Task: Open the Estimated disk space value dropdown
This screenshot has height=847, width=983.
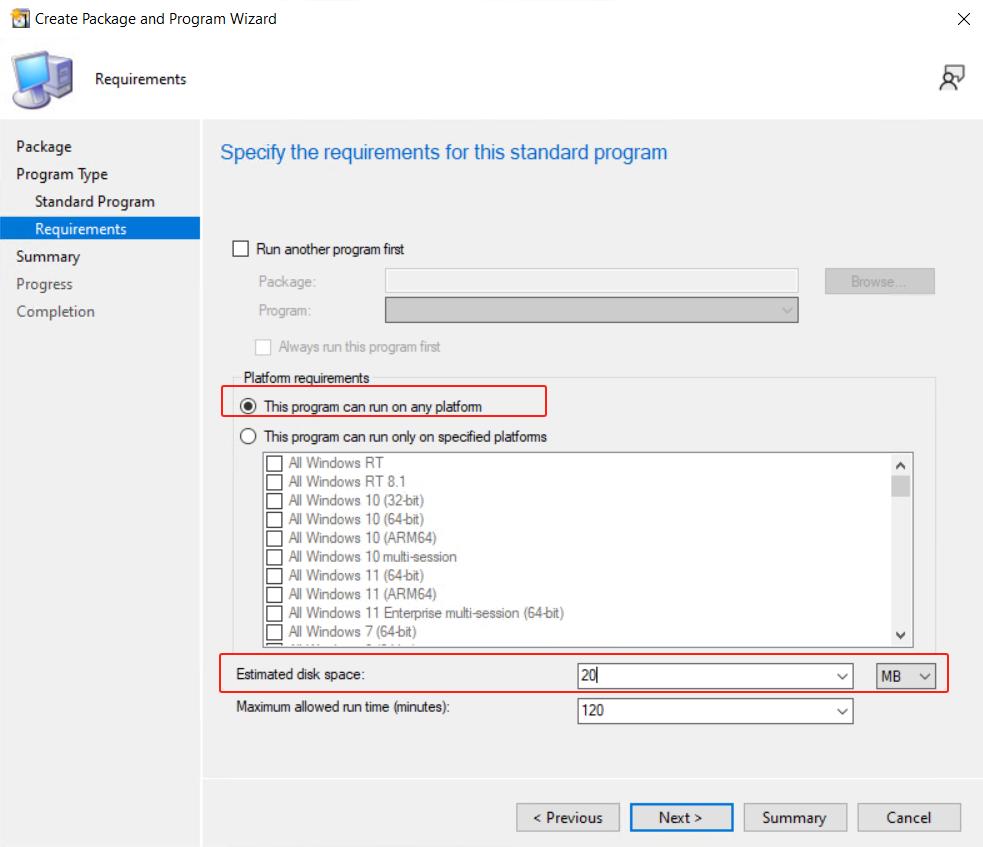Action: [842, 677]
